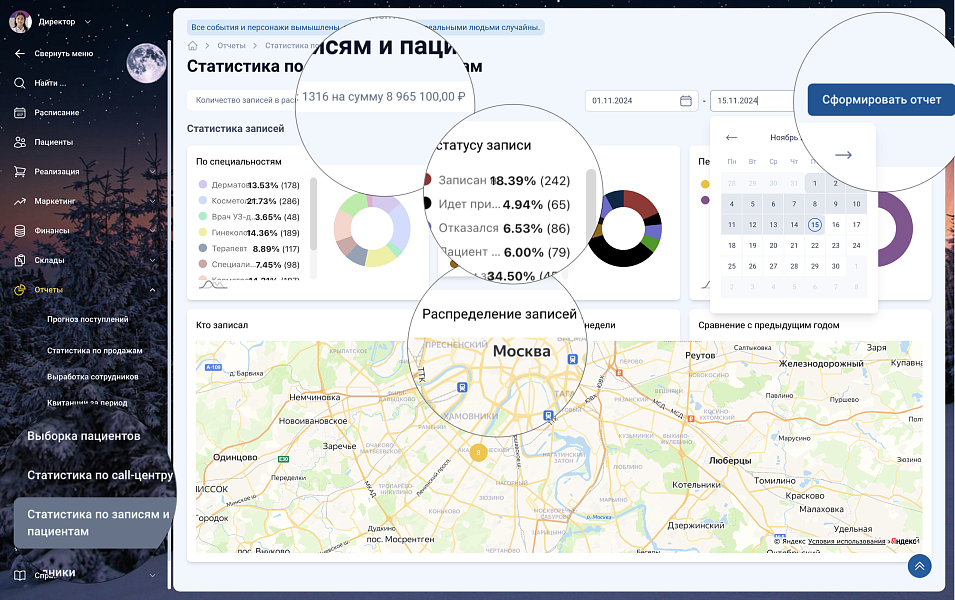
Task: Open the Директор user dropdown
Action: 86,21
